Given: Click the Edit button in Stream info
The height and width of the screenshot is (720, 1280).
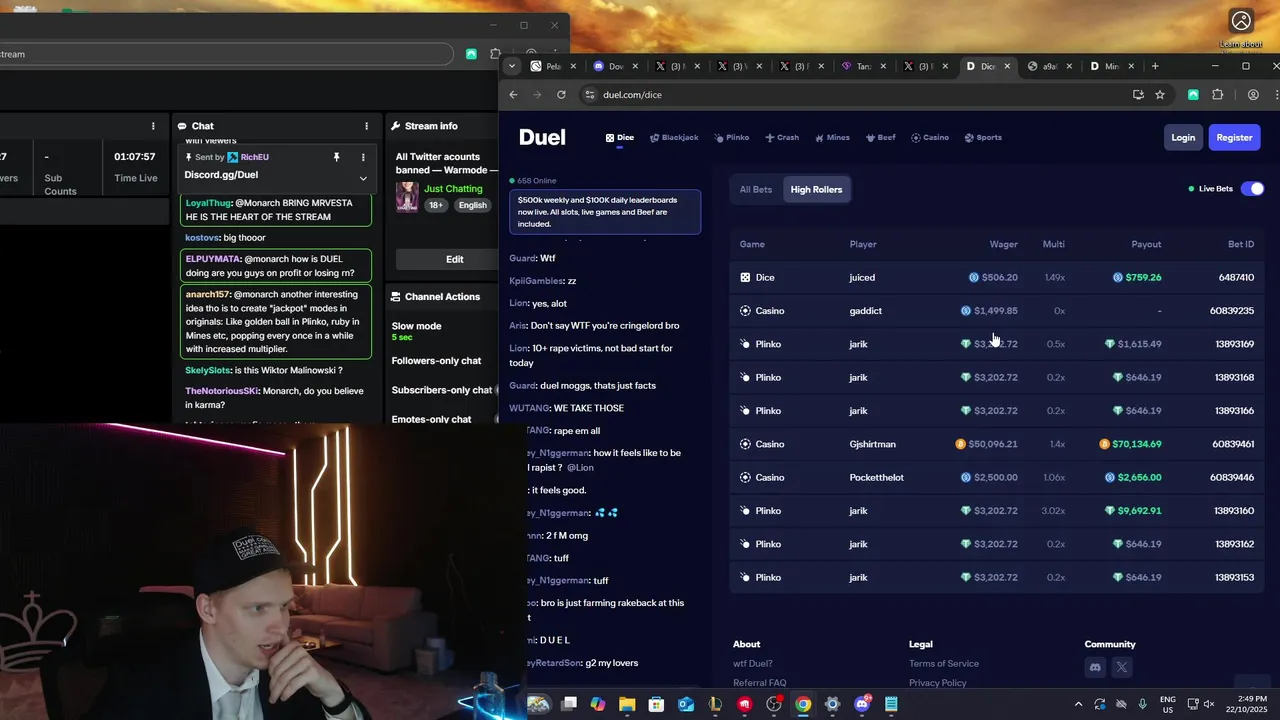Looking at the screenshot, I should click(454, 259).
